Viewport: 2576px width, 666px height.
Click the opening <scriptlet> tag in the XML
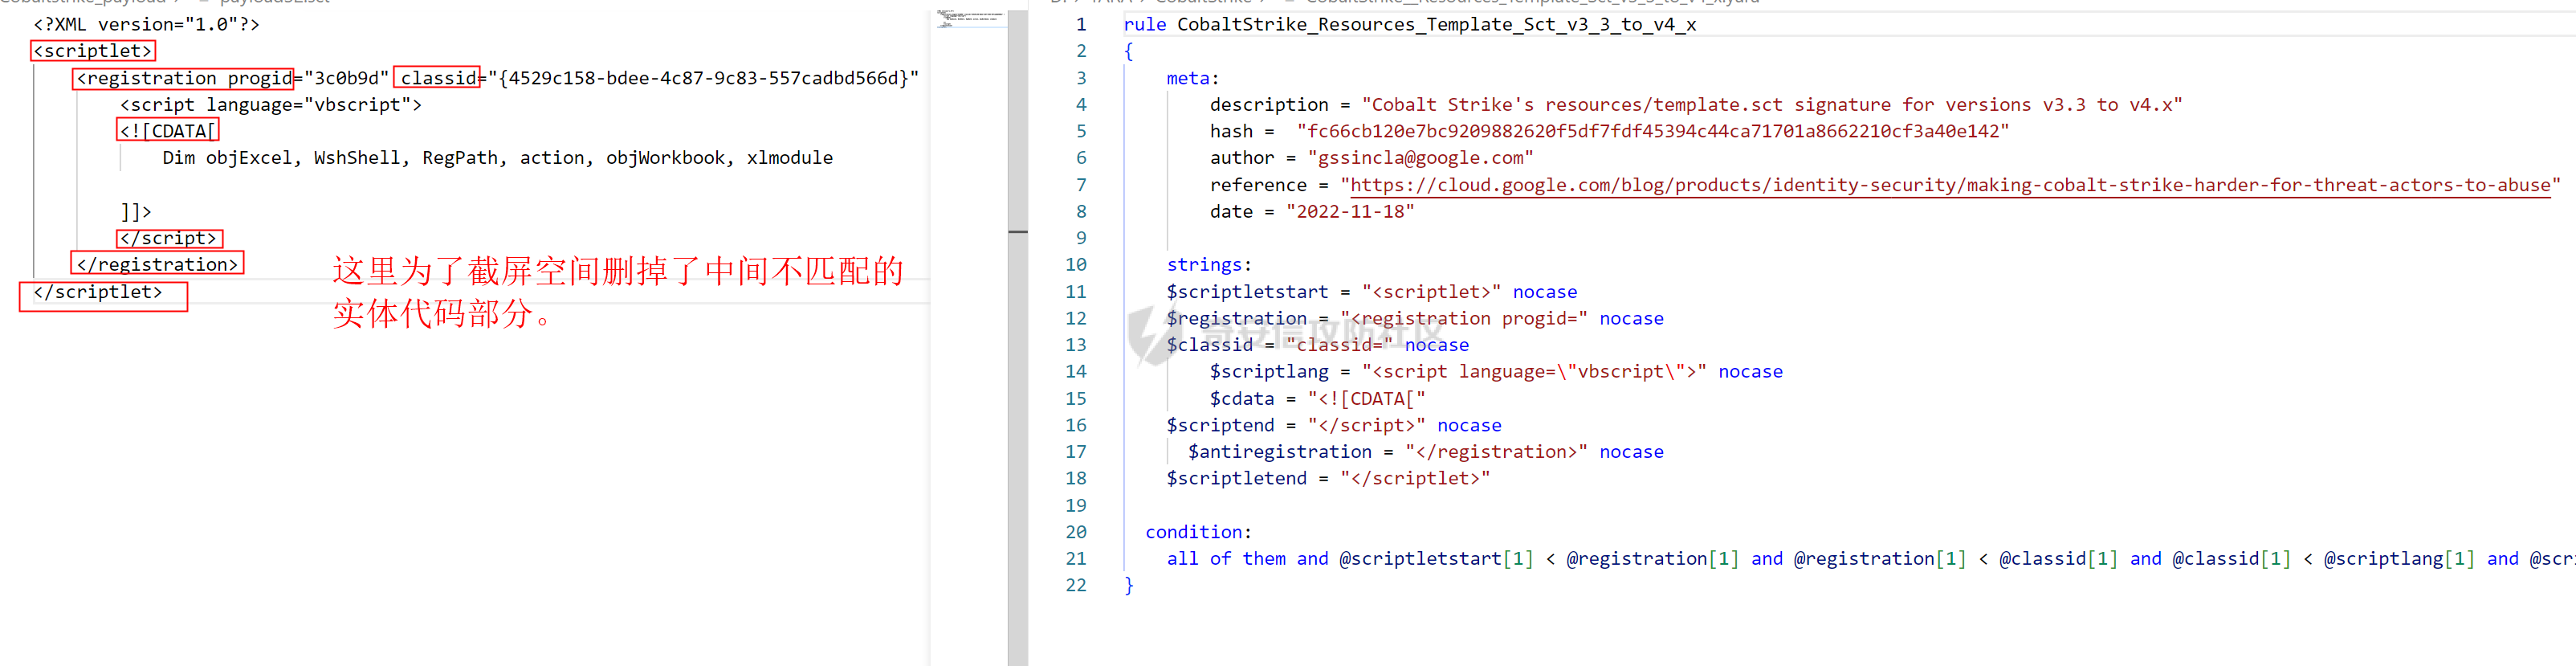(93, 51)
